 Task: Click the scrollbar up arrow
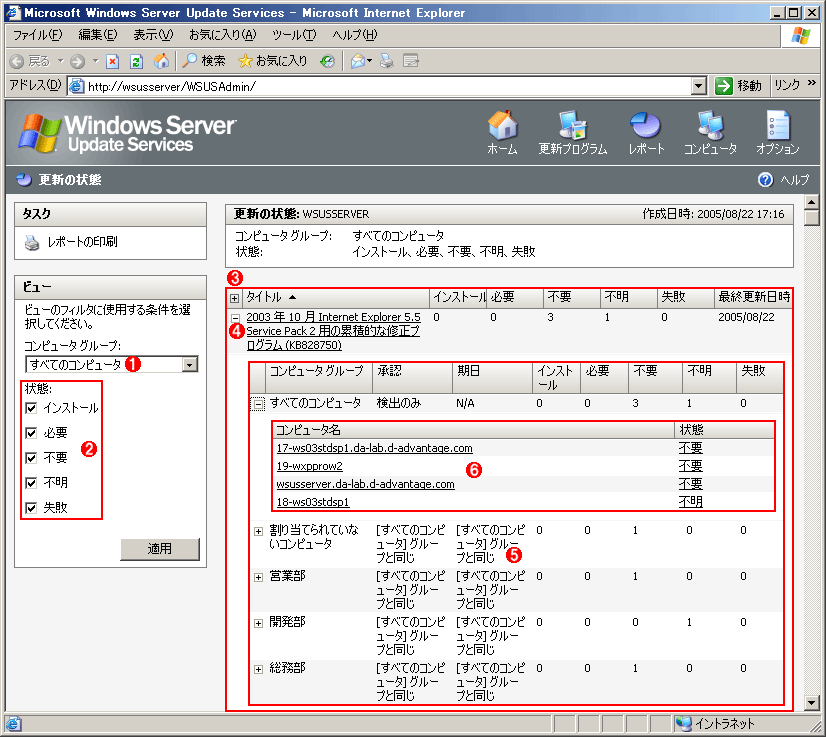pos(812,202)
